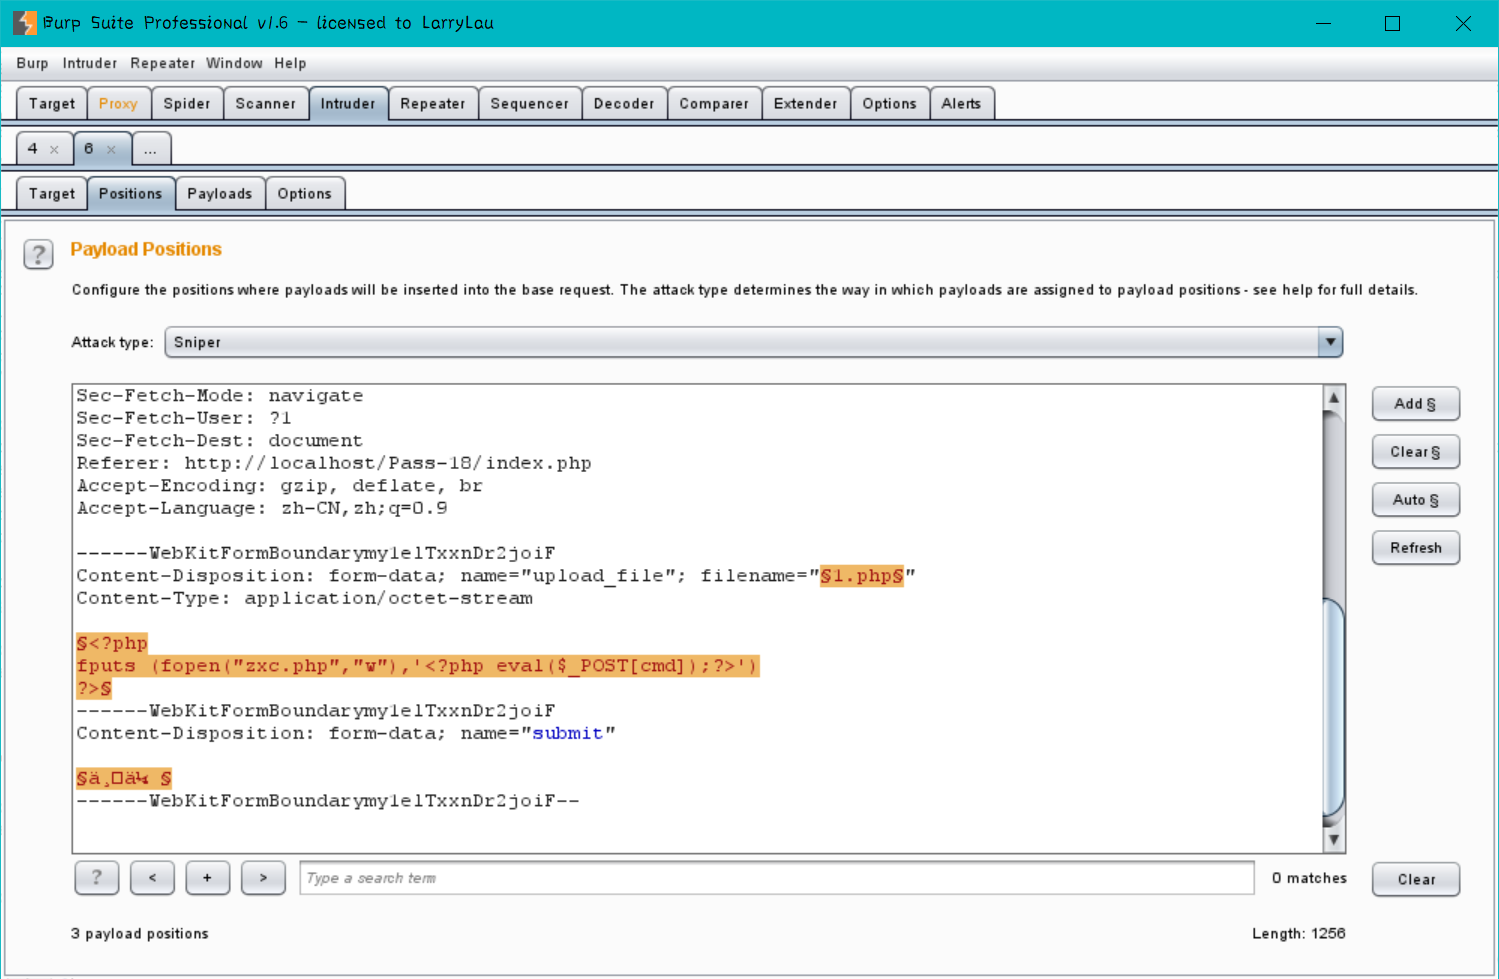Viewport: 1499px width, 979px height.
Task: Switch to the Scanner tab
Action: (x=266, y=104)
